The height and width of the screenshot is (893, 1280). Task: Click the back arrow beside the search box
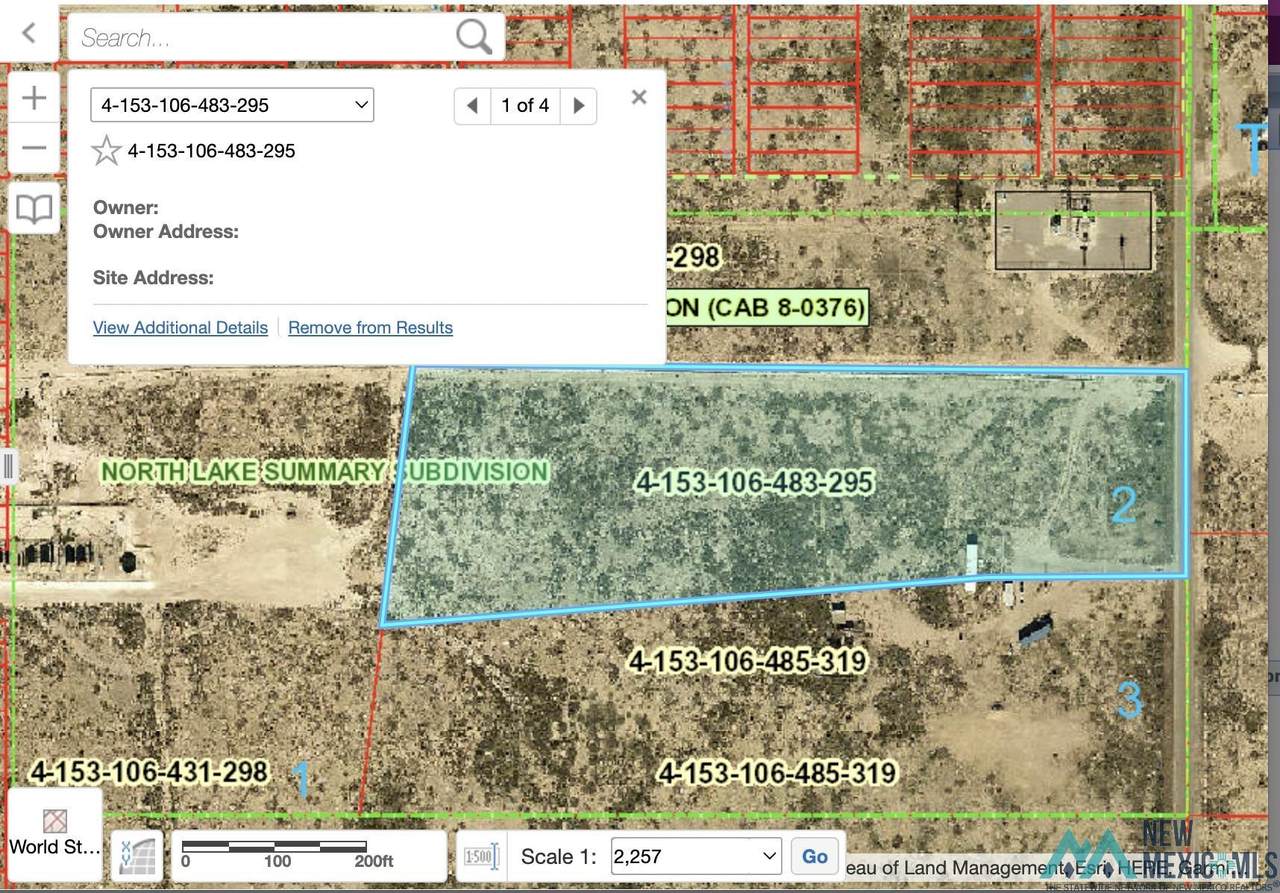coord(29,33)
